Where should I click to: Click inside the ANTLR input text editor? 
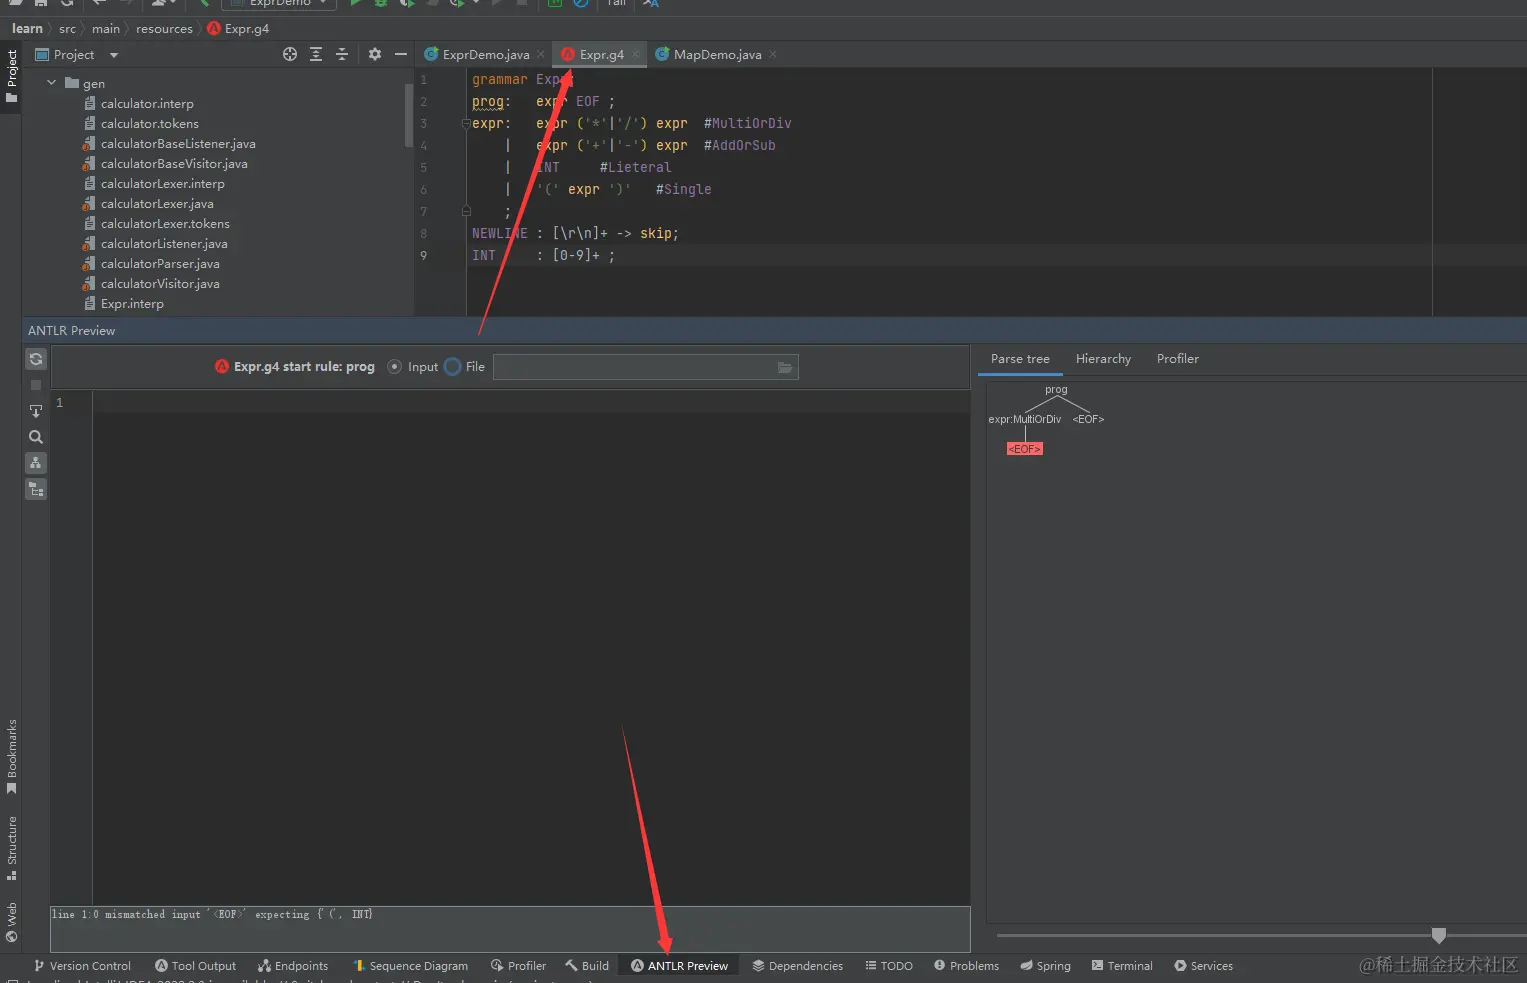[x=531, y=648]
